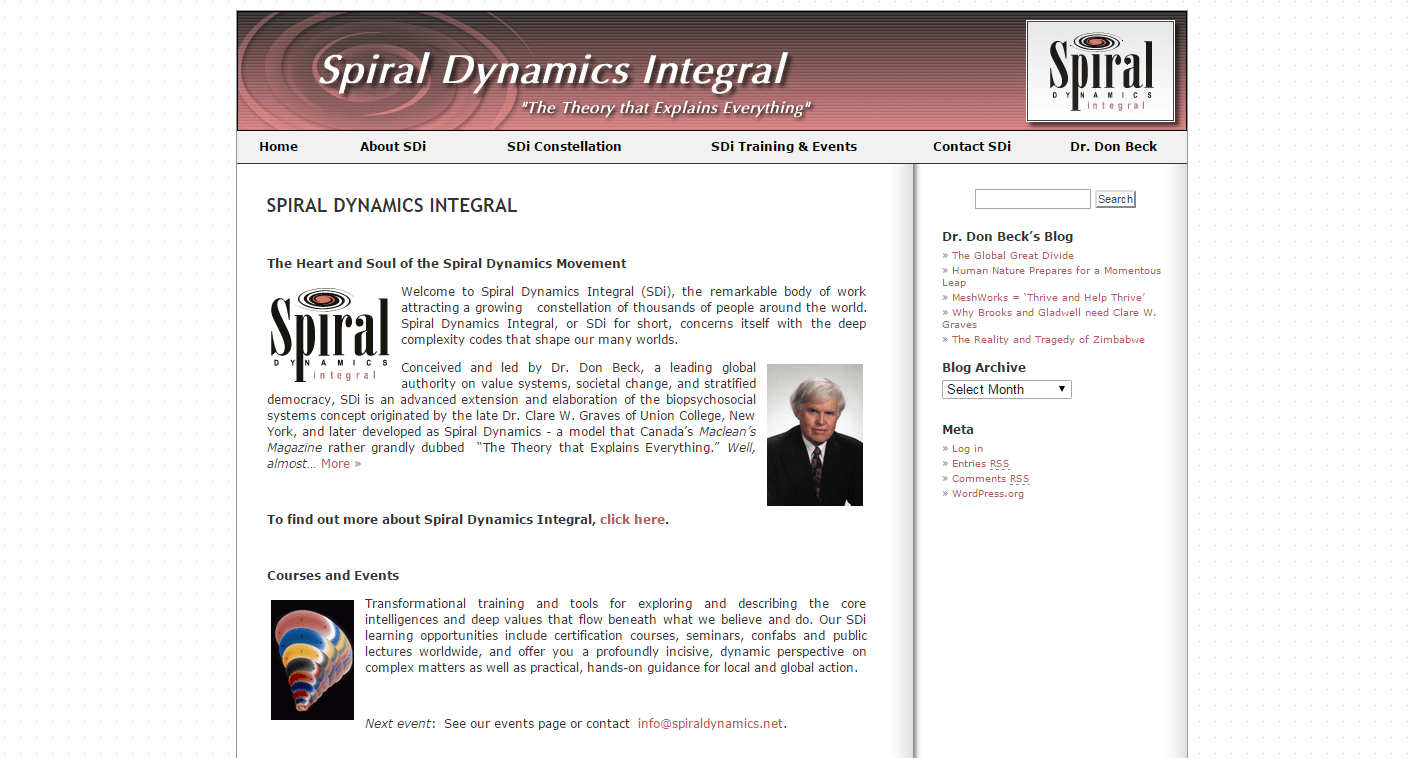Open the Entries RSS feed link
Viewport: 1423px width, 758px height.
[x=980, y=464]
